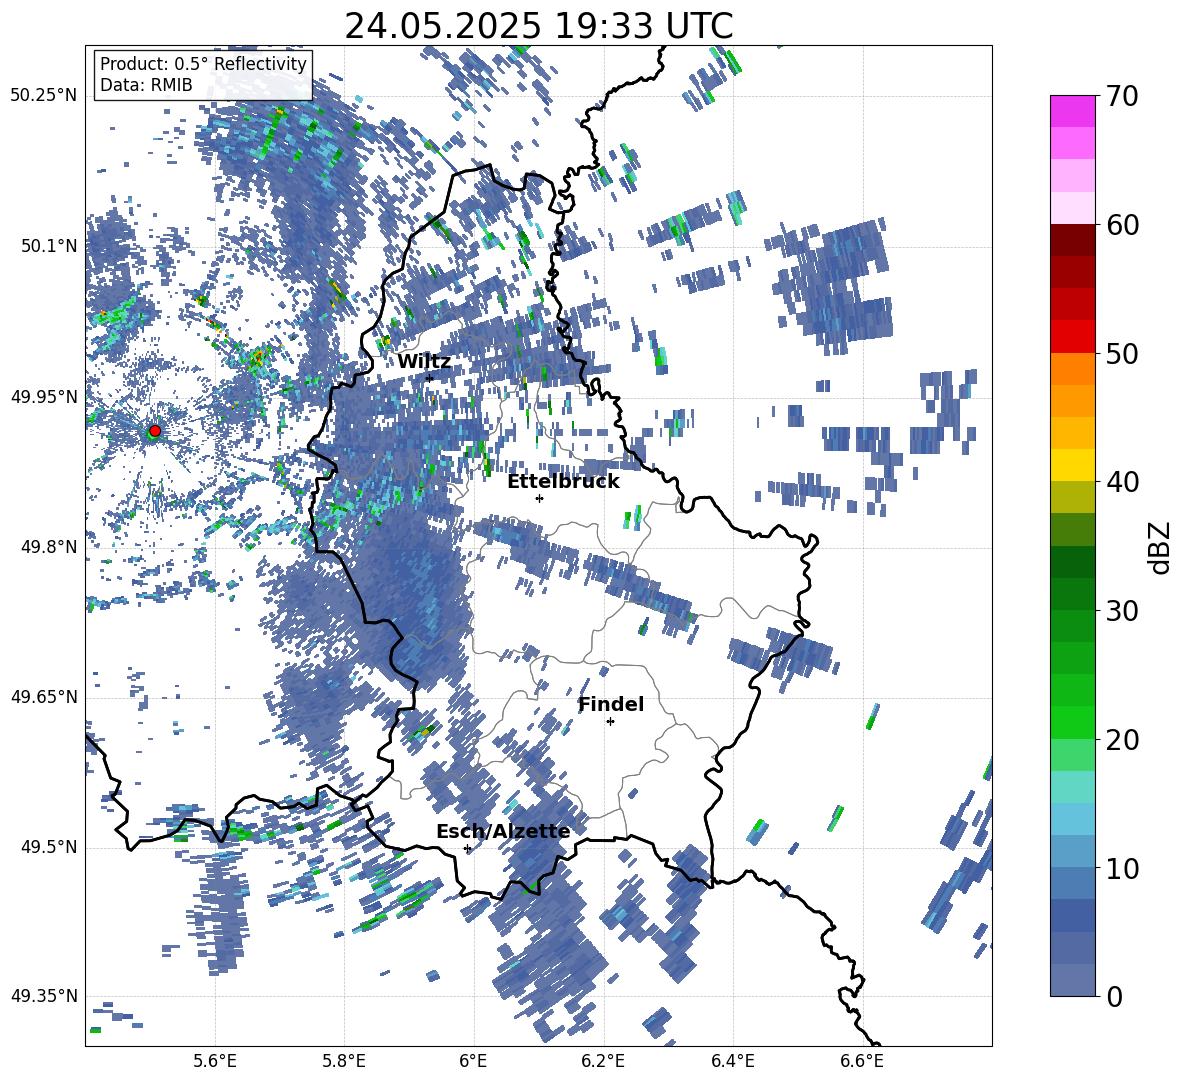Click the 49.35°N latitude label

(x=44, y=996)
